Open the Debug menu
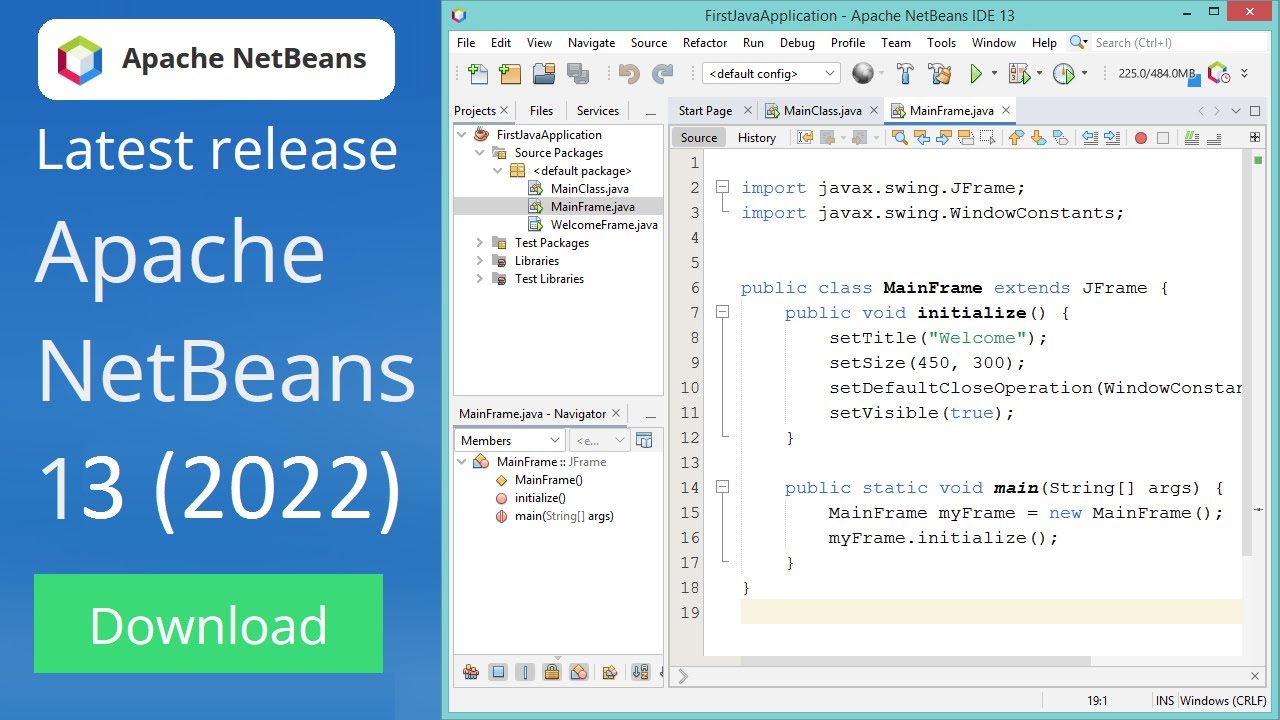1280x720 pixels. pos(797,43)
